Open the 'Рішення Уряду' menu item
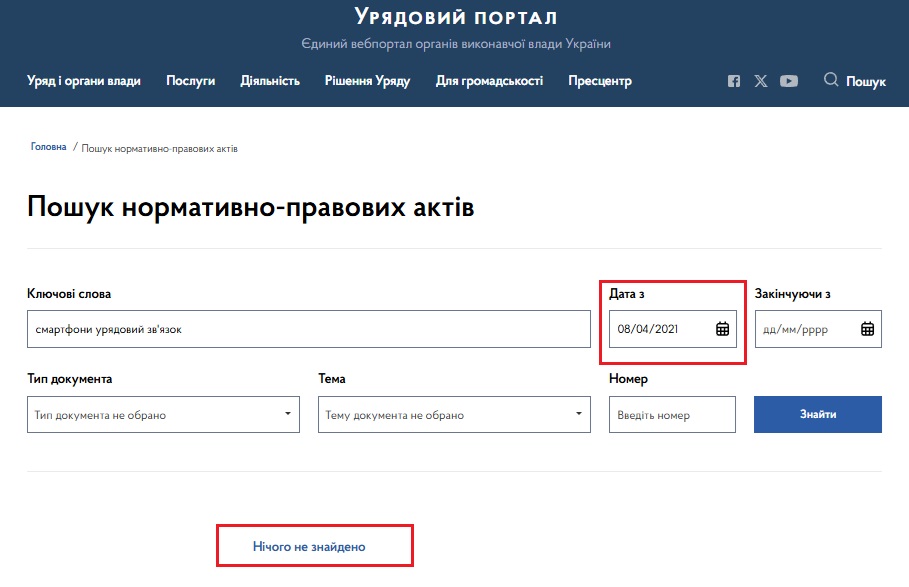Image resolution: width=909 pixels, height=587 pixels. point(368,81)
